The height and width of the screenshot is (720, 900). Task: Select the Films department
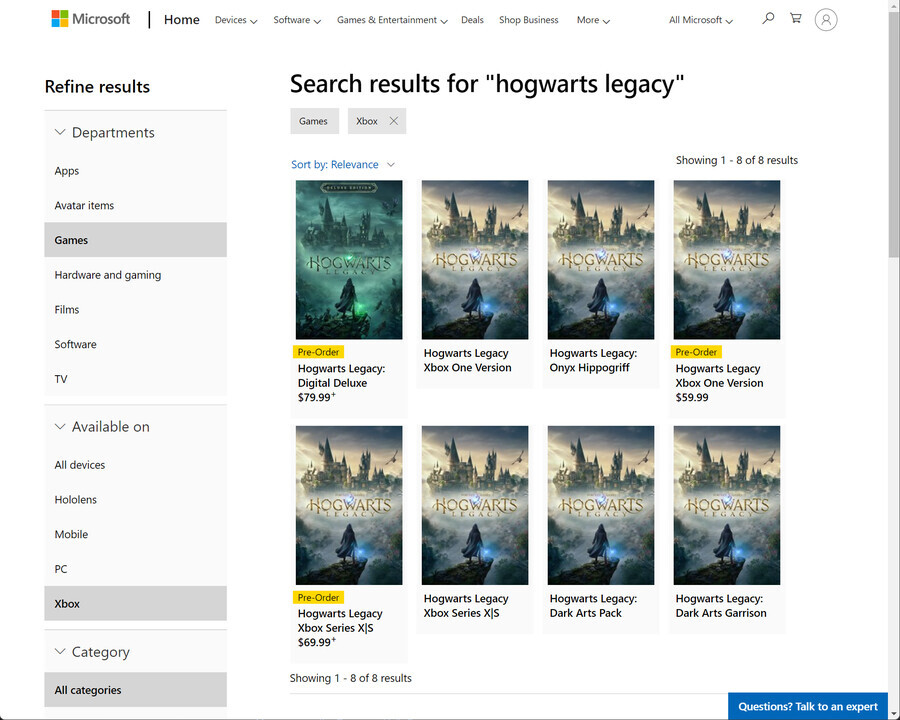[x=135, y=309]
